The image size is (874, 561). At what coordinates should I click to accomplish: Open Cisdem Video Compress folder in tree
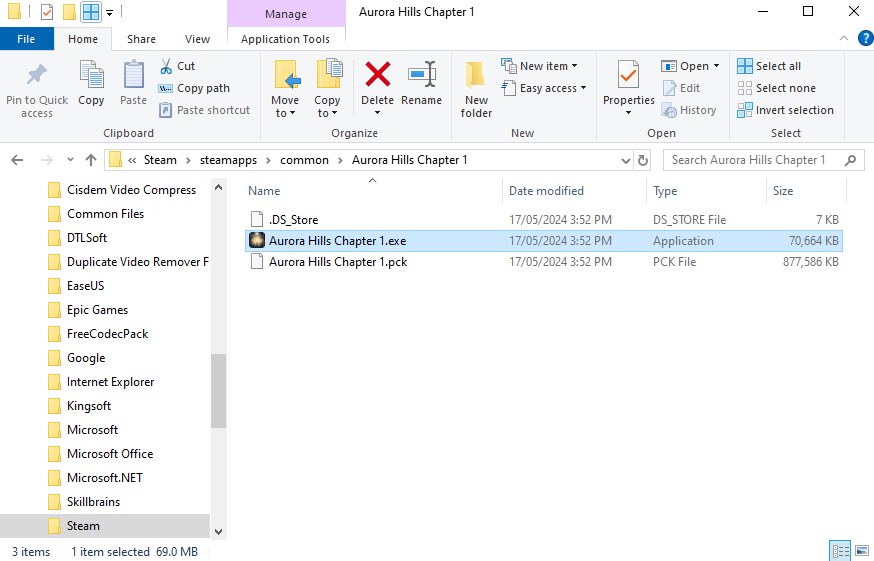122,190
